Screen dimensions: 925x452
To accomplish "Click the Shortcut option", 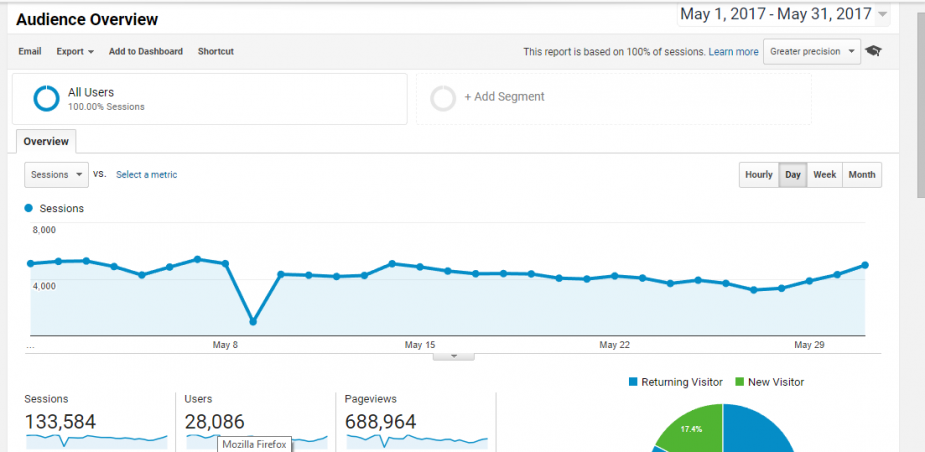I will point(216,51).
